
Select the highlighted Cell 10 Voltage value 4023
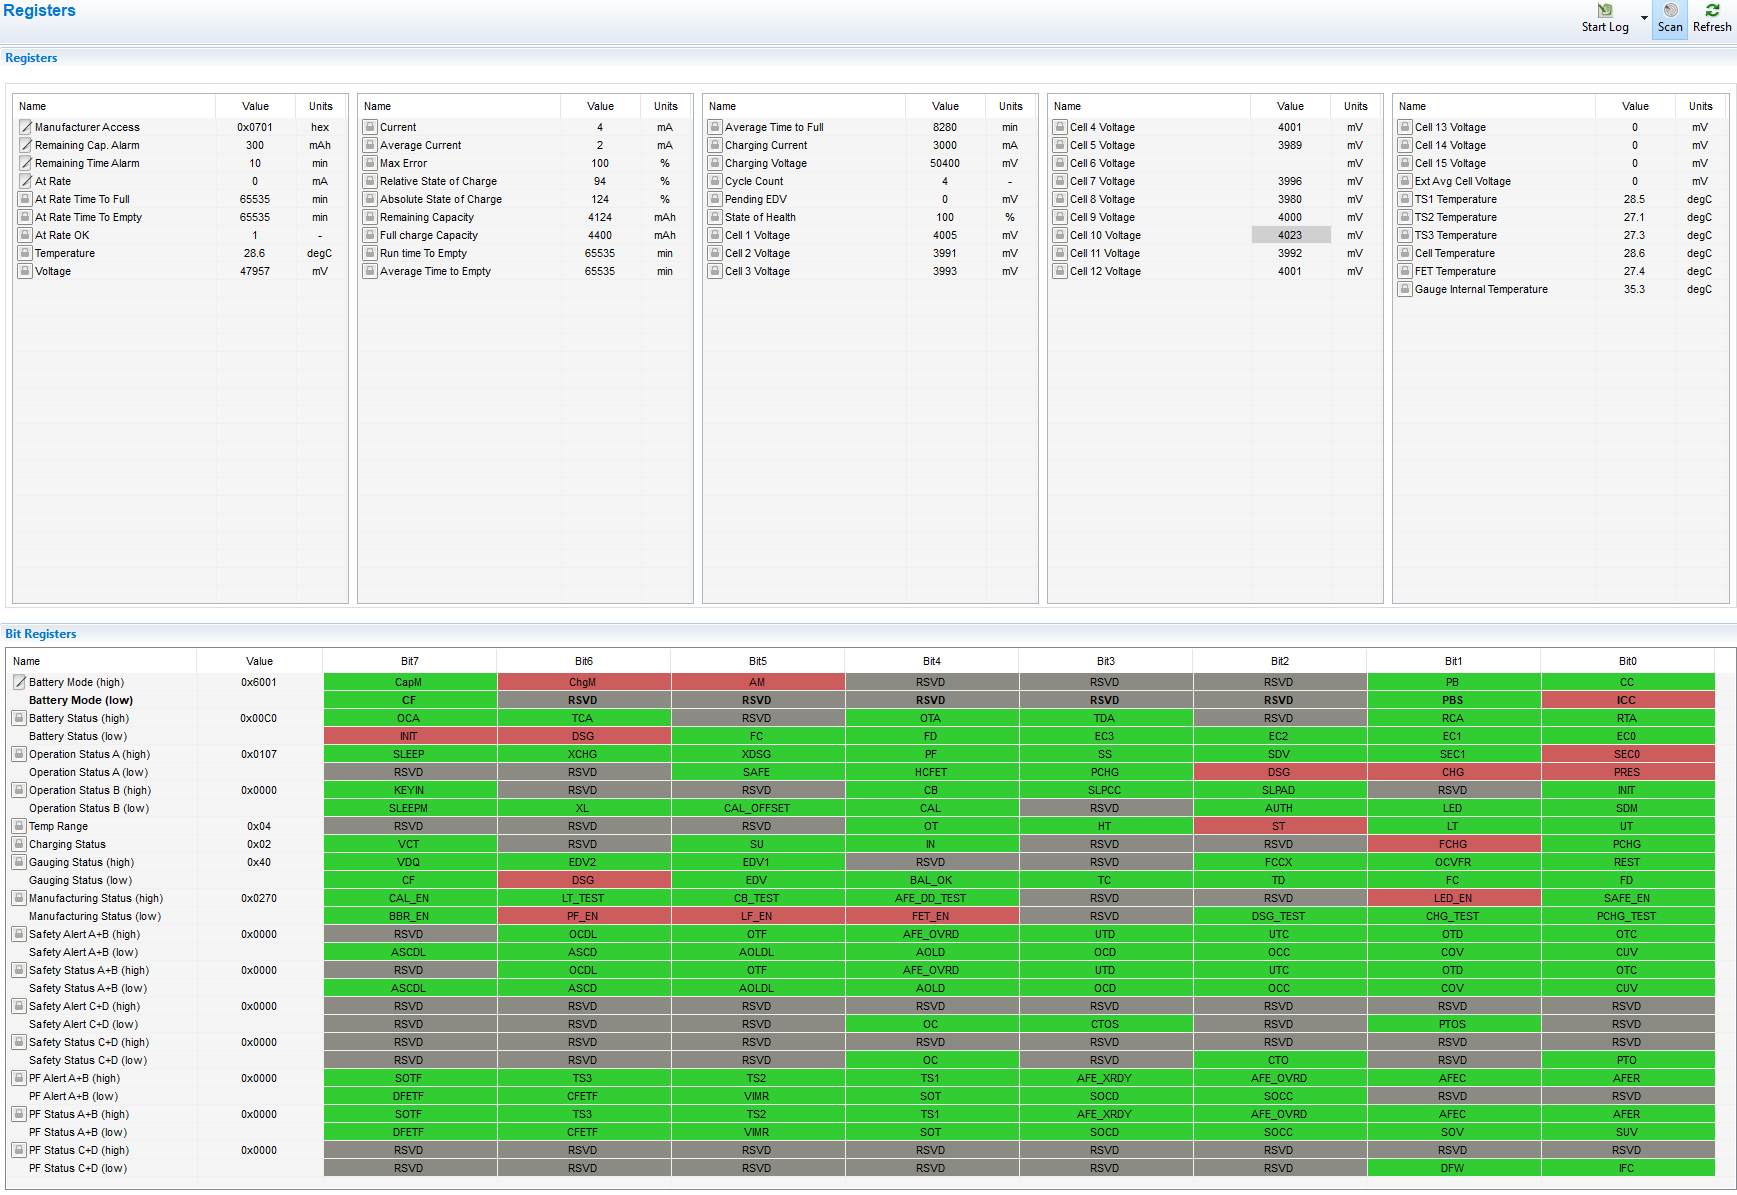click(1290, 235)
